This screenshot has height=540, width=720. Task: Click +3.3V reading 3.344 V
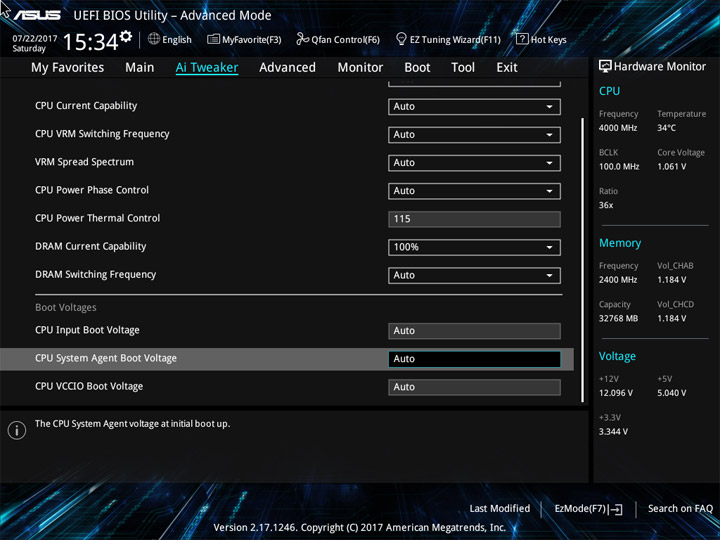(613, 432)
